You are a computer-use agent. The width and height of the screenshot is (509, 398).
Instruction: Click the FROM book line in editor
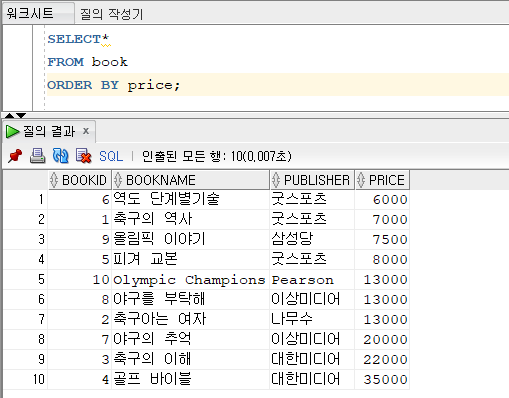(87, 62)
